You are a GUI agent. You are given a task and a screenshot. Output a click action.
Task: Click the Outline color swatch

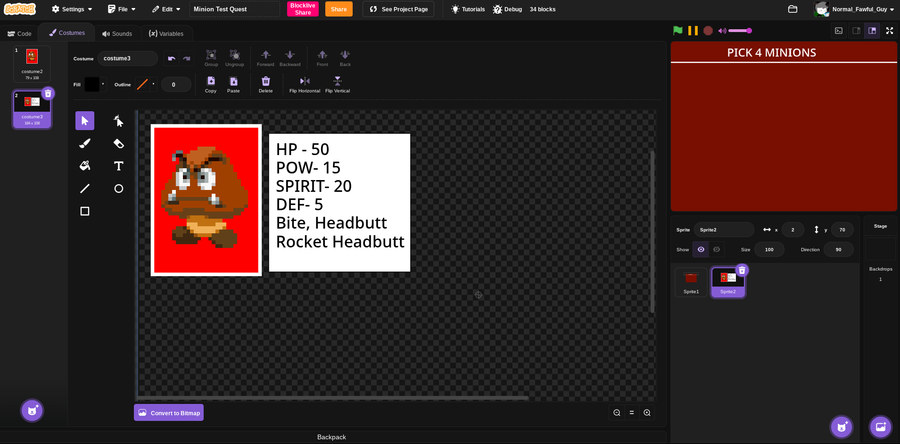click(x=142, y=84)
